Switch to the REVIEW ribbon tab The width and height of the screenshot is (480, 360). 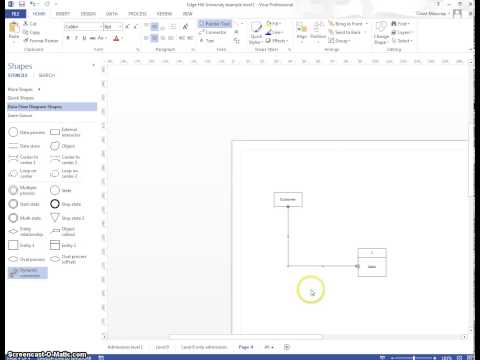(x=164, y=14)
